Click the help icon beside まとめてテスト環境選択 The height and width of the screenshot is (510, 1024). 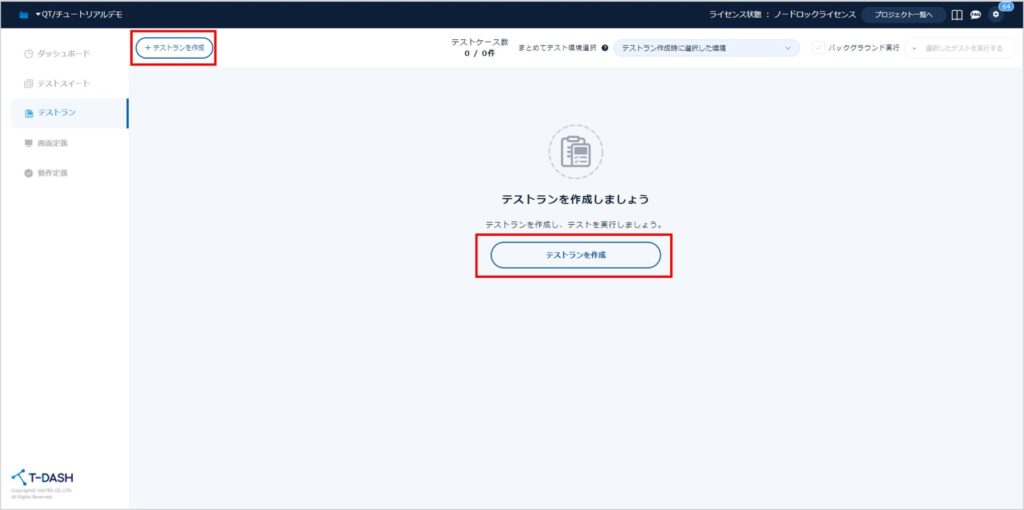click(605, 48)
